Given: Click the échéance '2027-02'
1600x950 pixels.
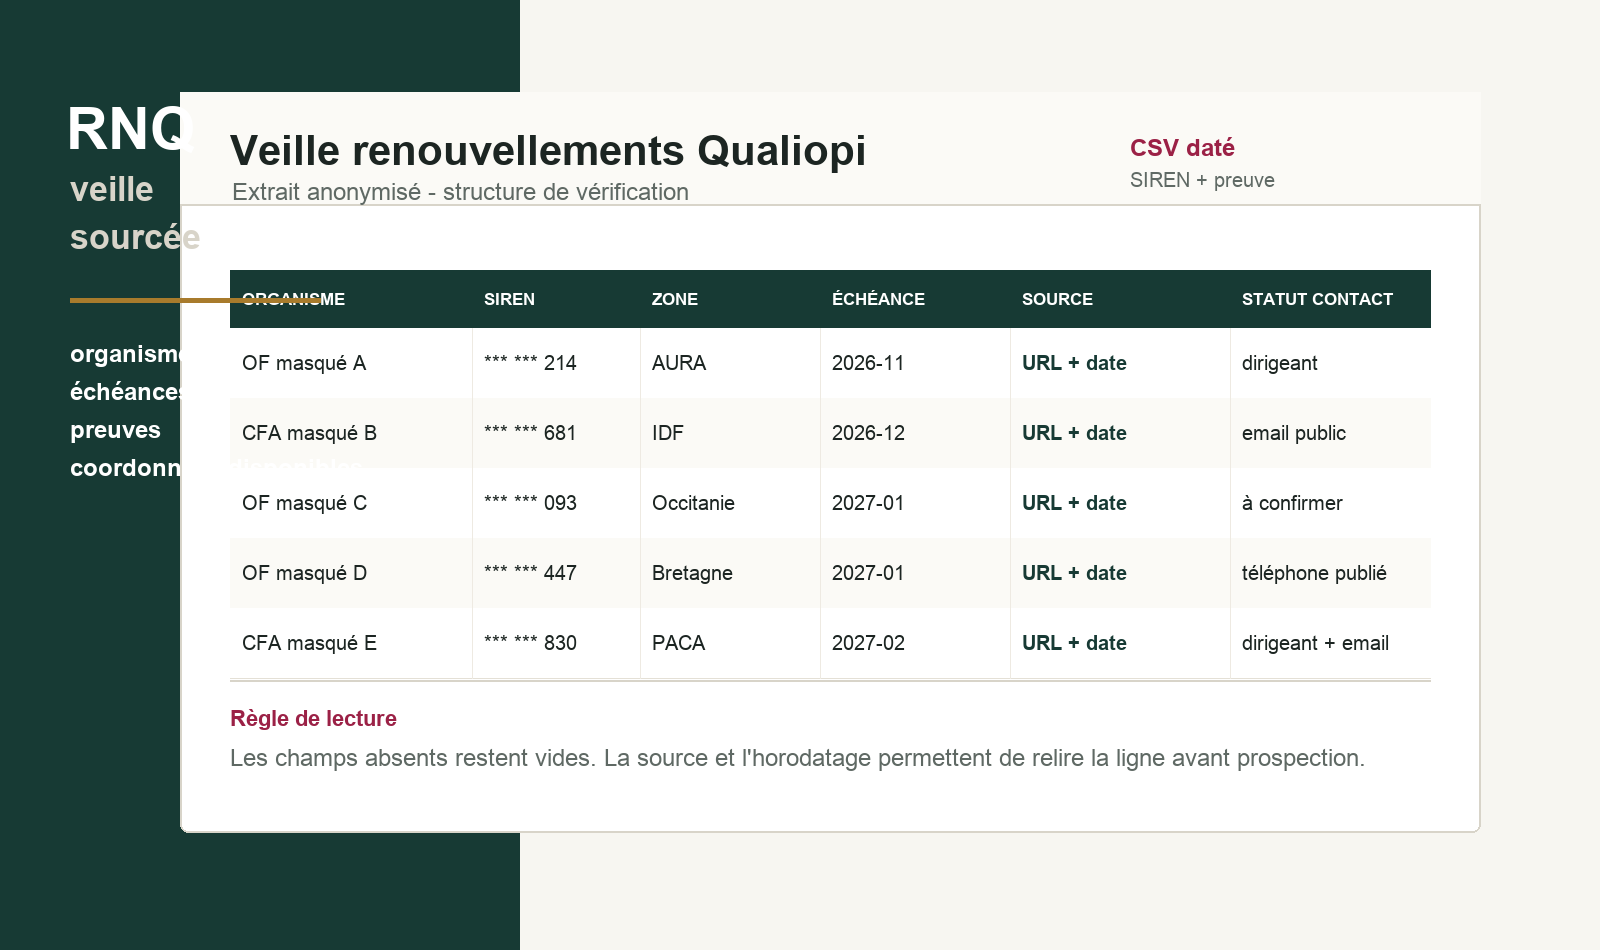Looking at the screenshot, I should click(868, 643).
